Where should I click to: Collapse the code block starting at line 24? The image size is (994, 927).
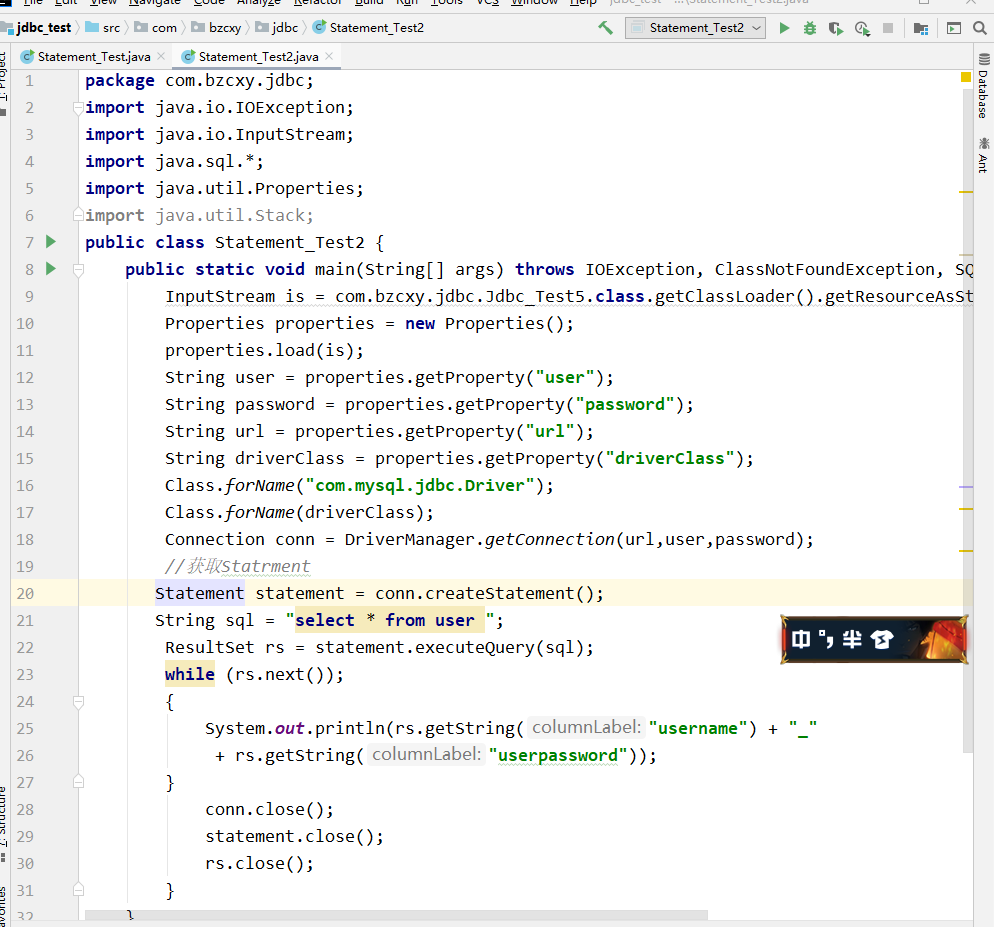[78, 702]
